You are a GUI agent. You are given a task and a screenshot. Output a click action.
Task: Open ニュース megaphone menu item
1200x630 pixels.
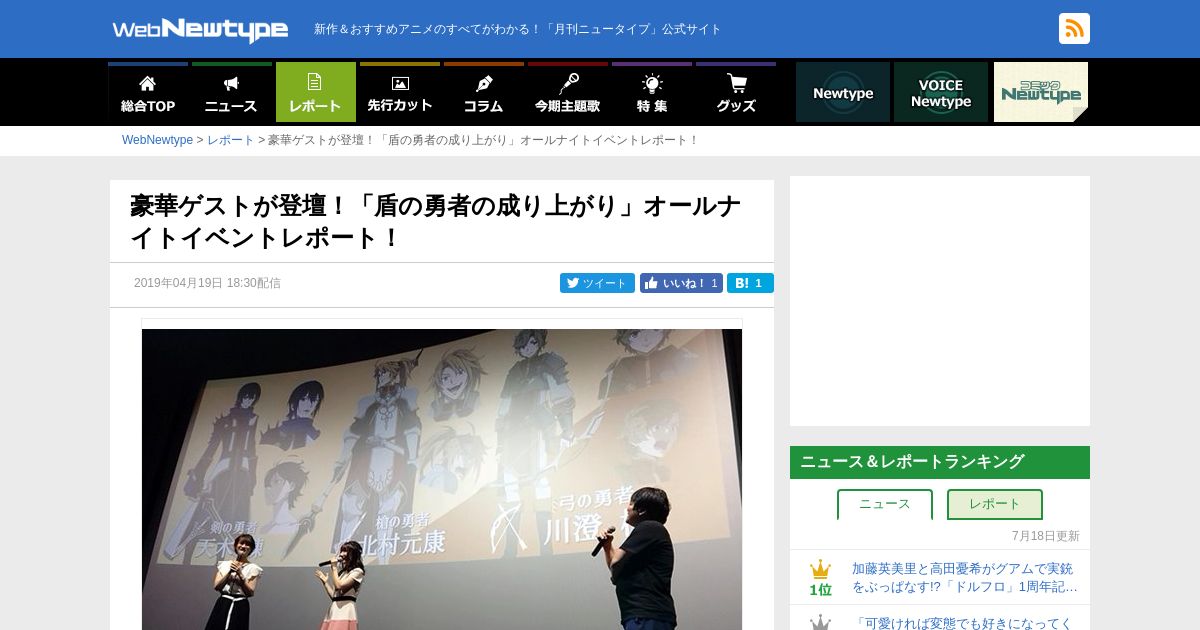[x=232, y=92]
